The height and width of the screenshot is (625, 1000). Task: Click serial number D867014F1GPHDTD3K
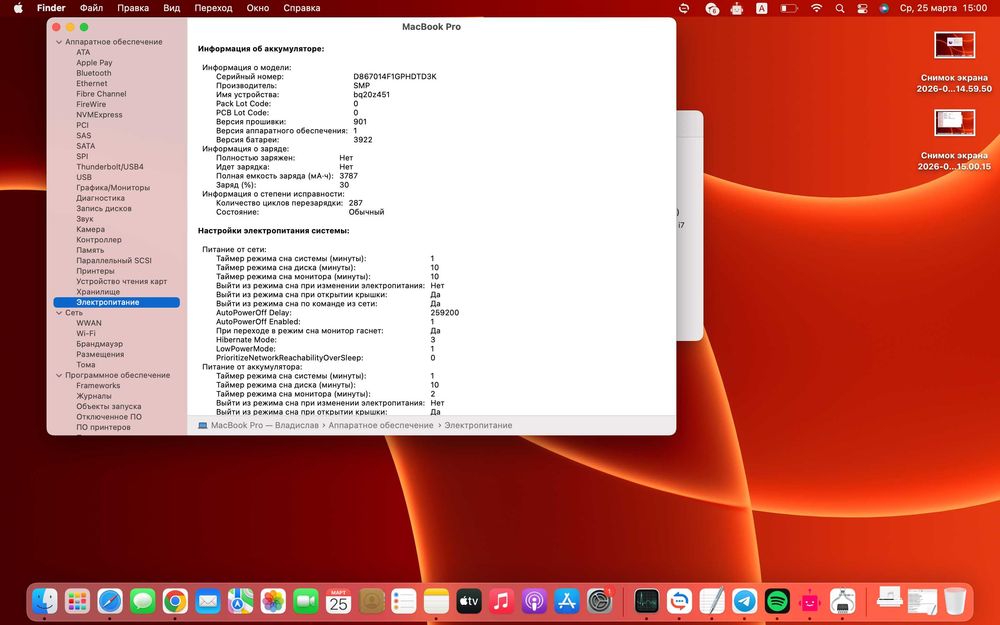click(395, 77)
